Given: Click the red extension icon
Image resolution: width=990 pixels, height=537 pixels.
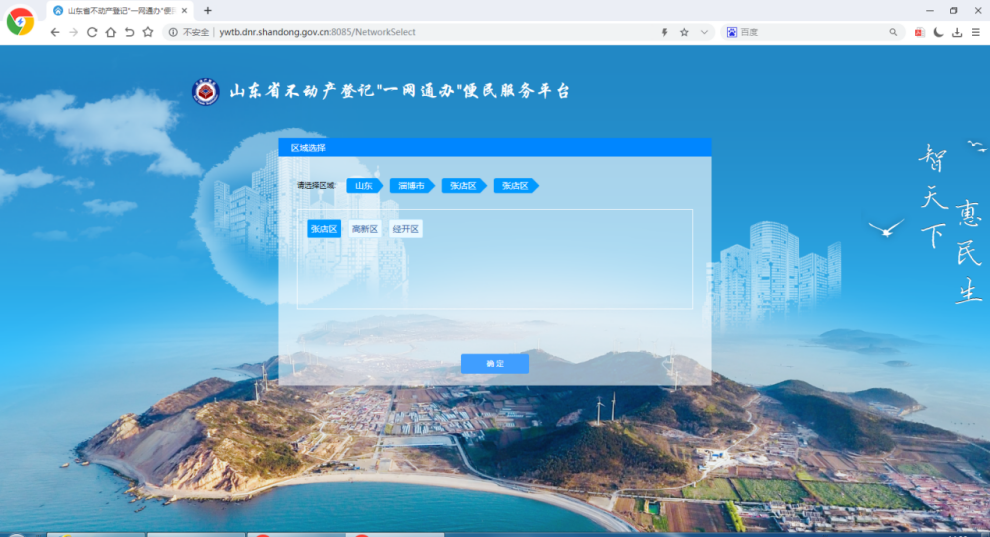Looking at the screenshot, I should click(x=919, y=32).
